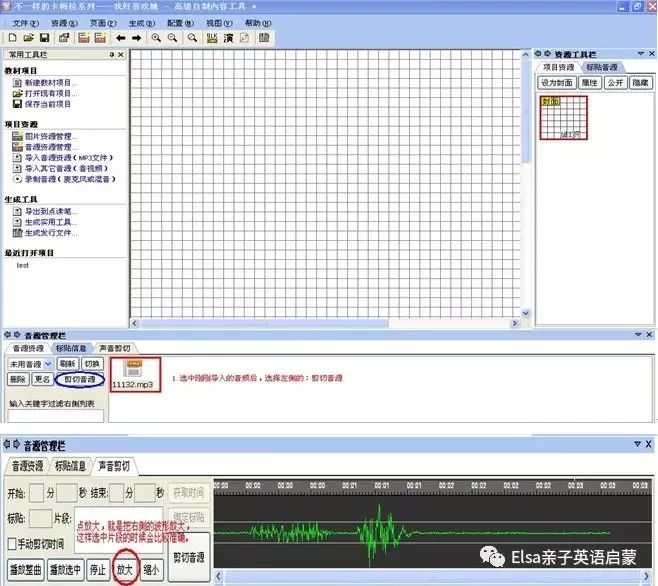The height and width of the screenshot is (586, 658).
Task: Click the left arrow toolbar icon
Action: (x=120, y=38)
